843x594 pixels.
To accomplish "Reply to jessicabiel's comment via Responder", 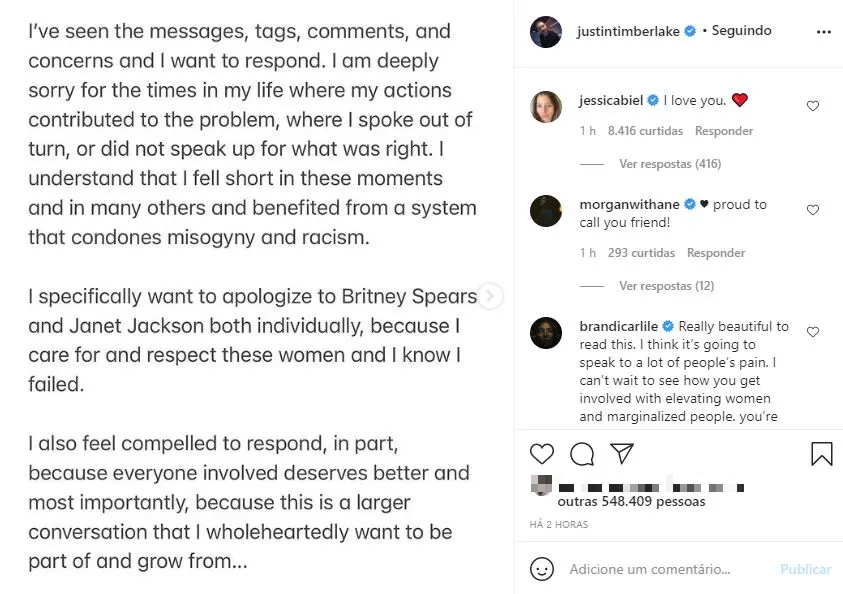I will click(x=724, y=131).
